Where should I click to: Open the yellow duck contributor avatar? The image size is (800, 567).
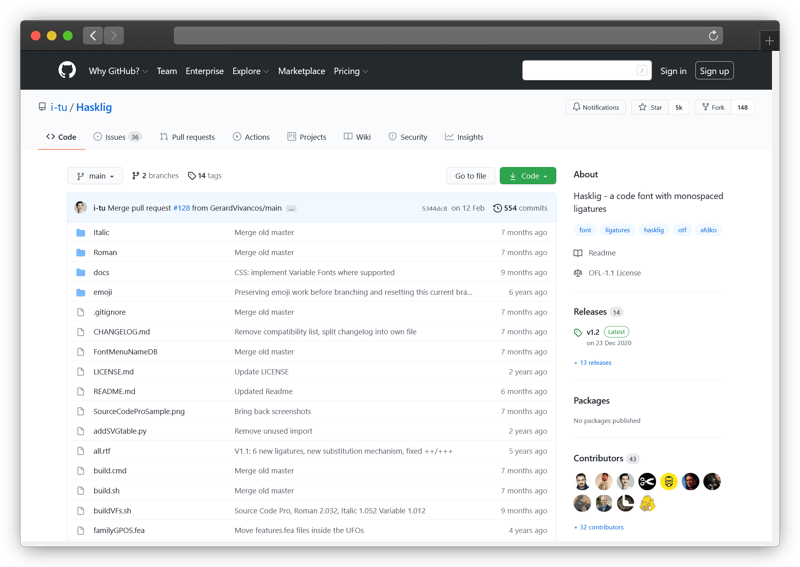point(647,503)
